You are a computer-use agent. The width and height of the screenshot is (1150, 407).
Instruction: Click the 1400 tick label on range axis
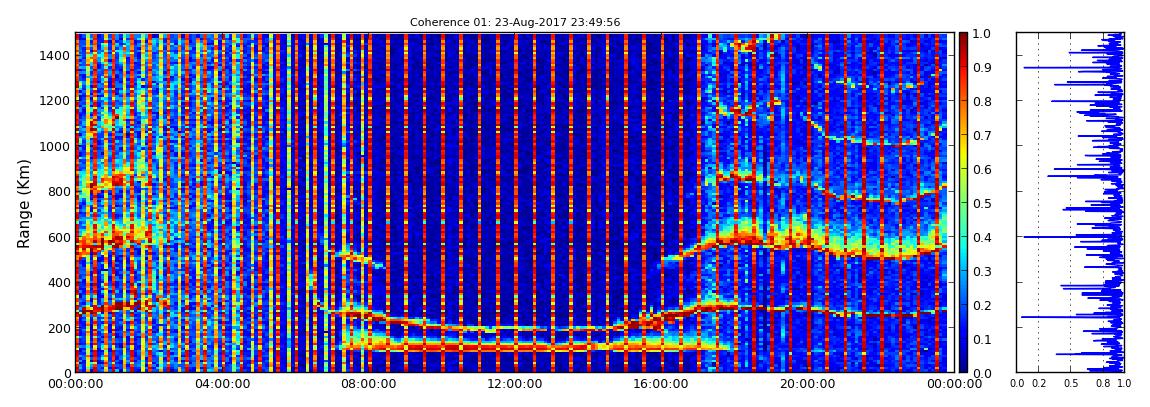(x=57, y=56)
